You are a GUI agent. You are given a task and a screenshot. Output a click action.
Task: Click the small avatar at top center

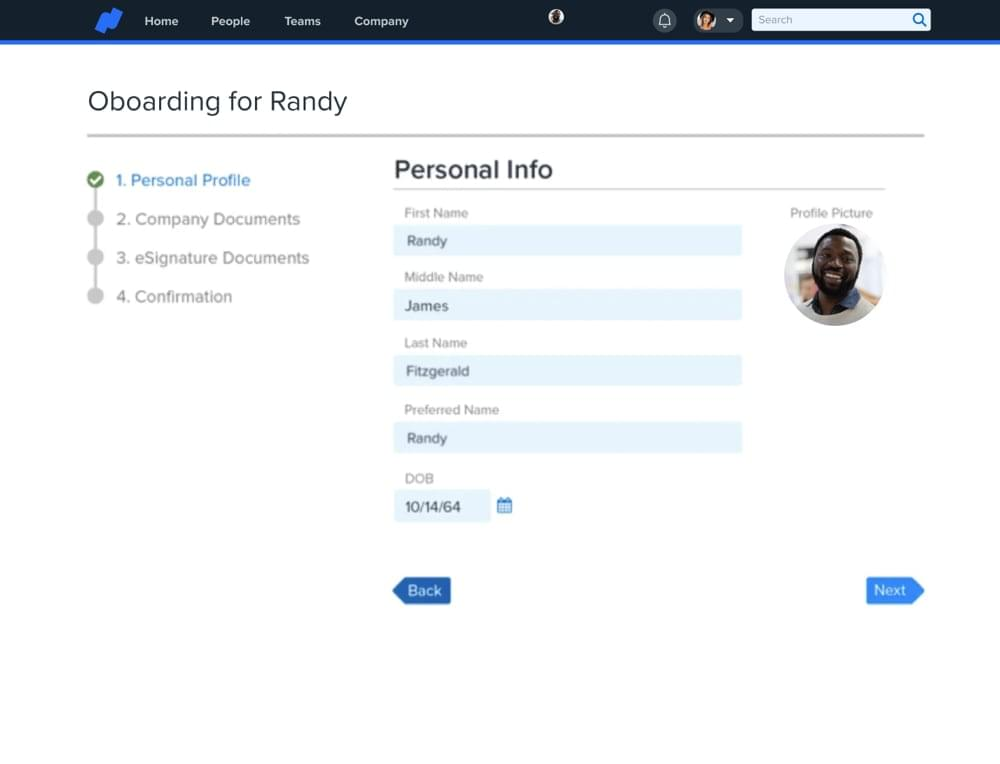pyautogui.click(x=556, y=17)
